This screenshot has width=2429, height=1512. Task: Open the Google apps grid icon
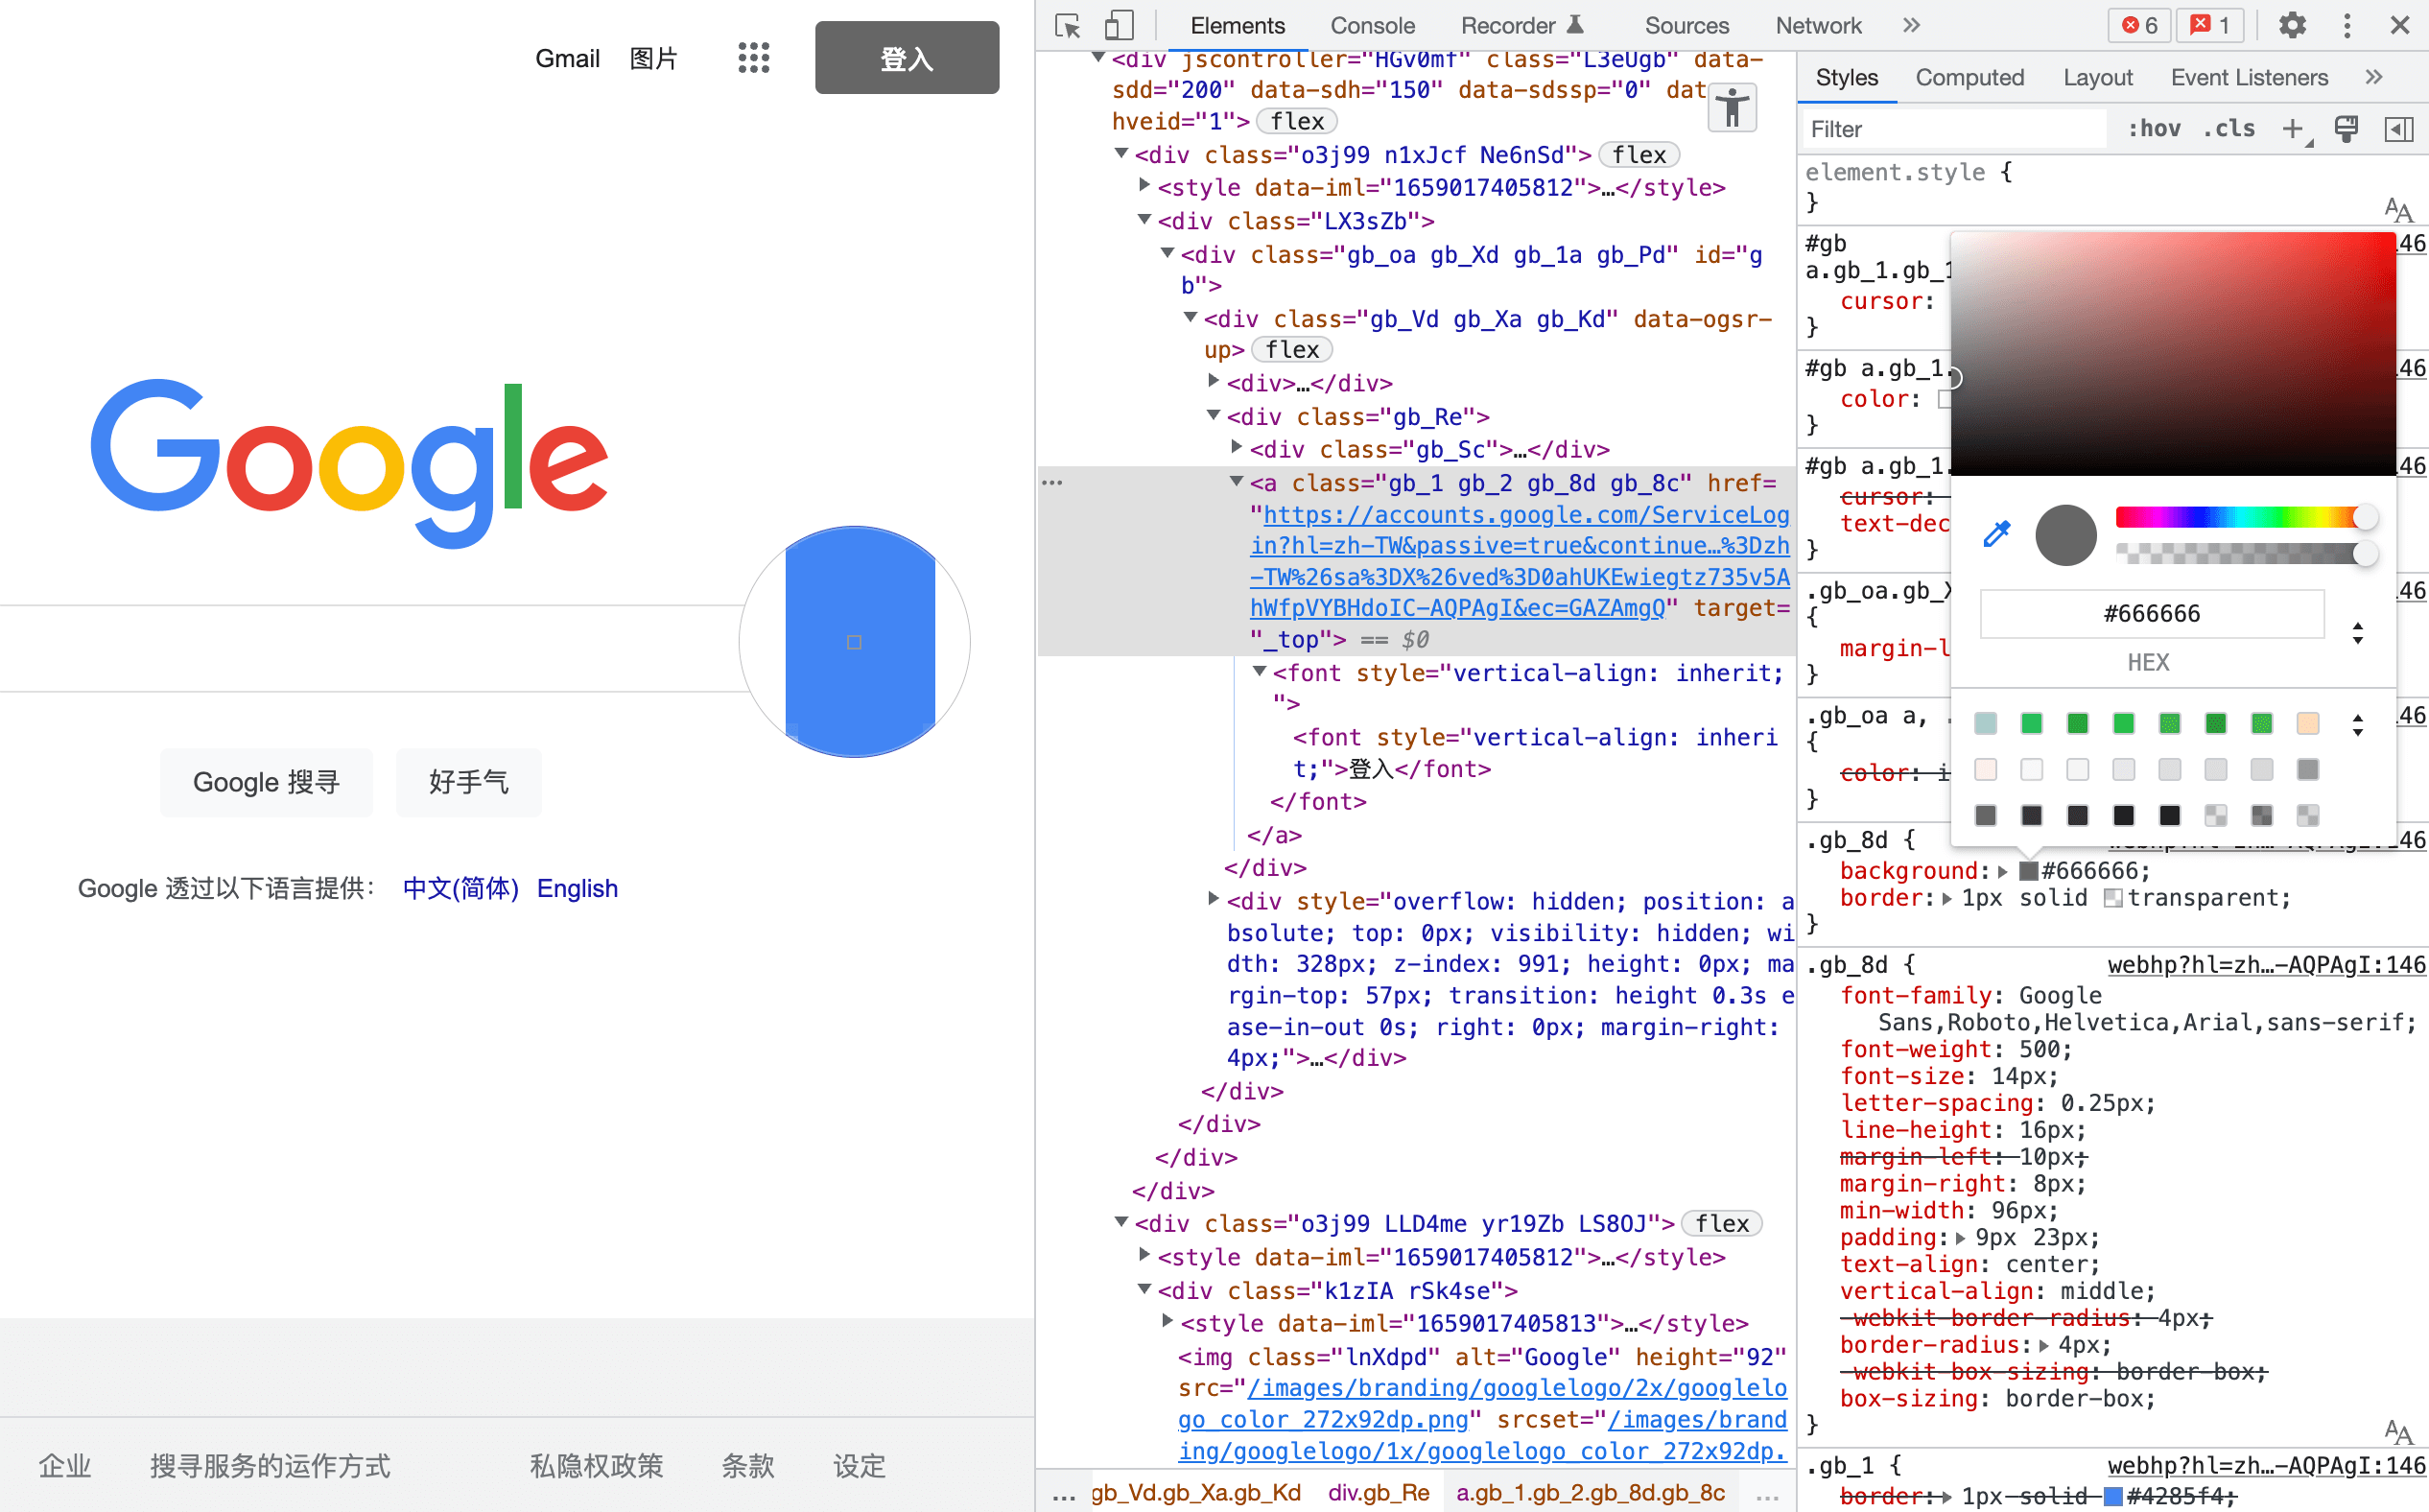(x=753, y=58)
